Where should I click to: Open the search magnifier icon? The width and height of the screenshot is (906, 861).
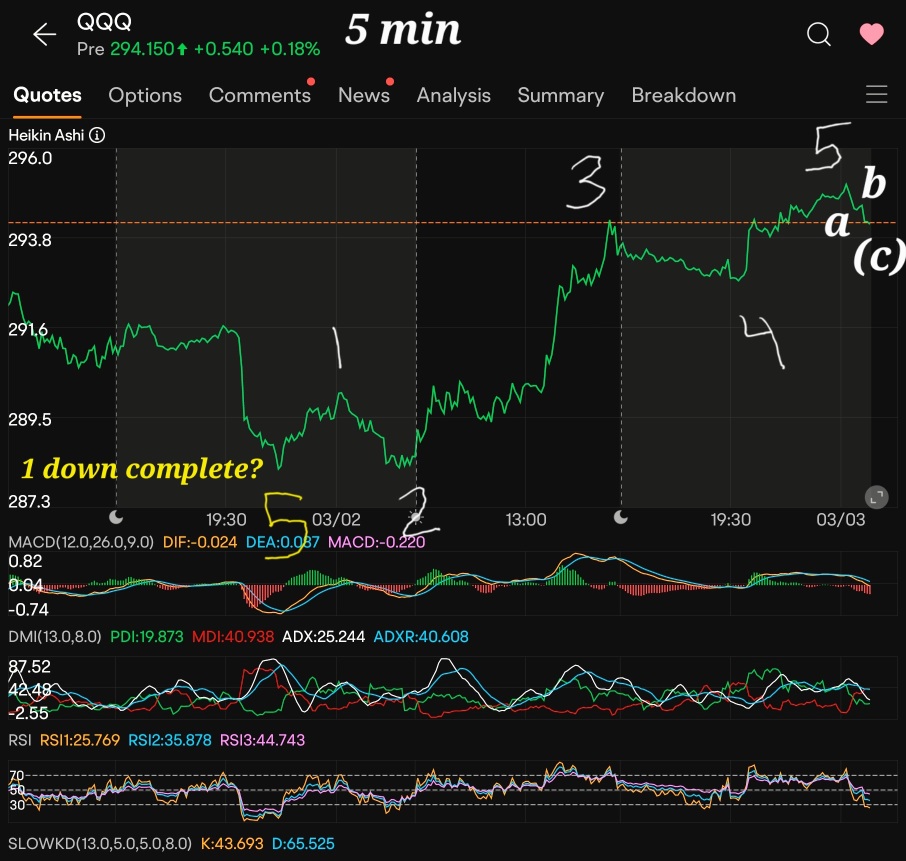coord(819,34)
